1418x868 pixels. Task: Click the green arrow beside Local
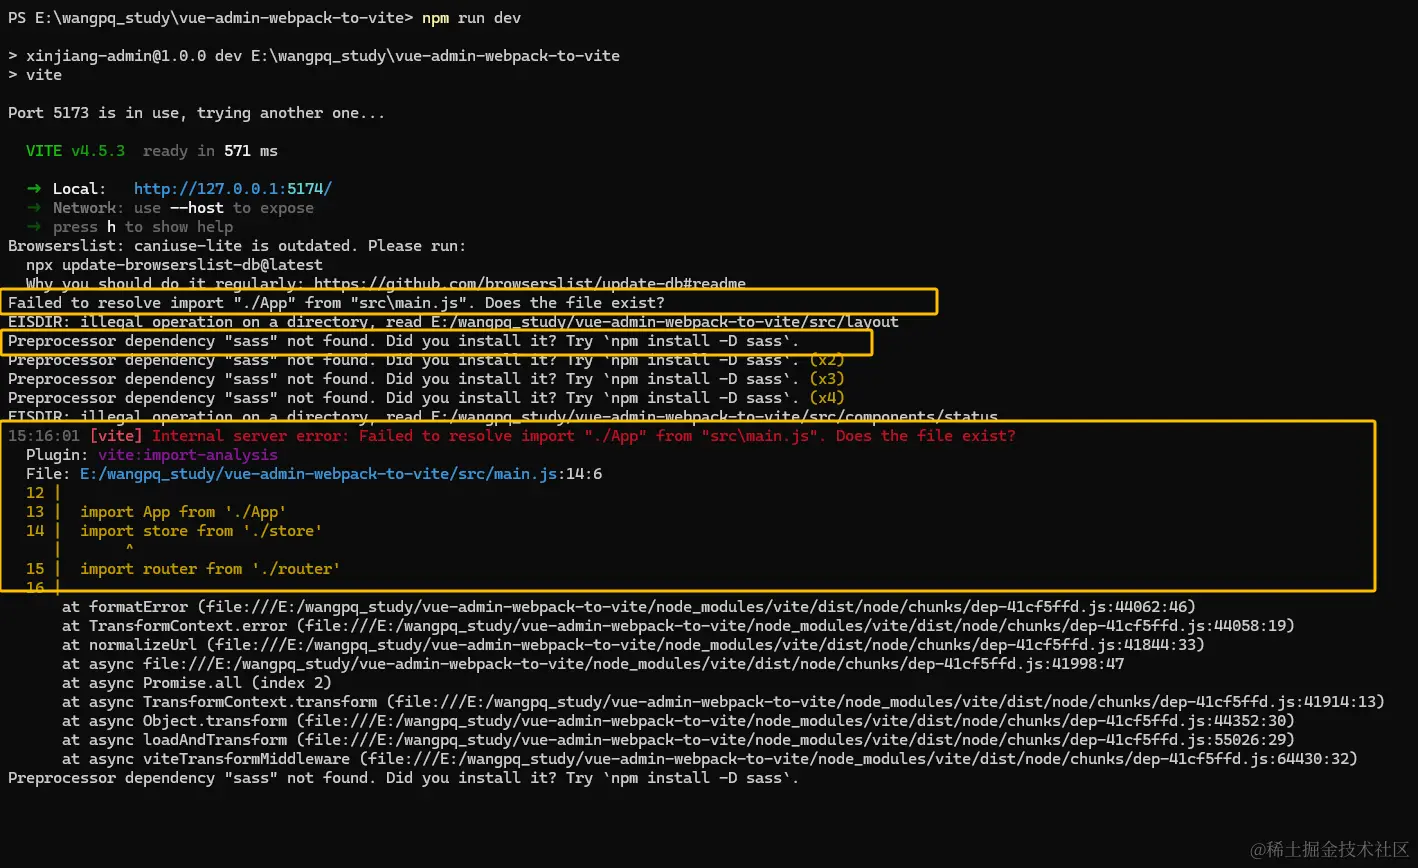(34, 189)
